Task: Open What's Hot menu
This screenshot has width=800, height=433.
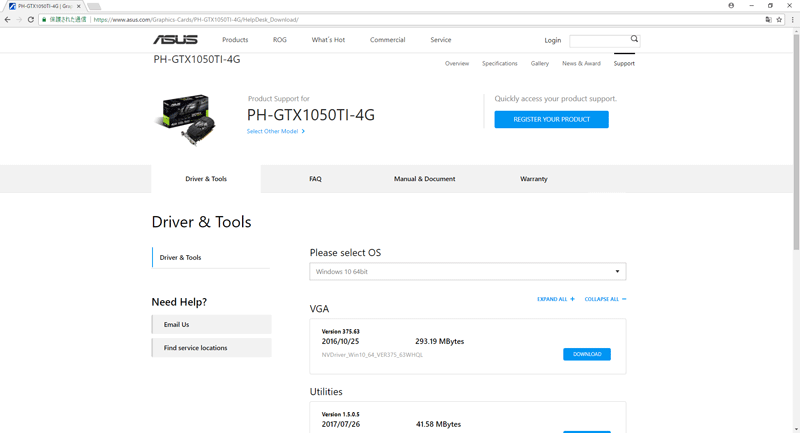Action: pyautogui.click(x=328, y=40)
